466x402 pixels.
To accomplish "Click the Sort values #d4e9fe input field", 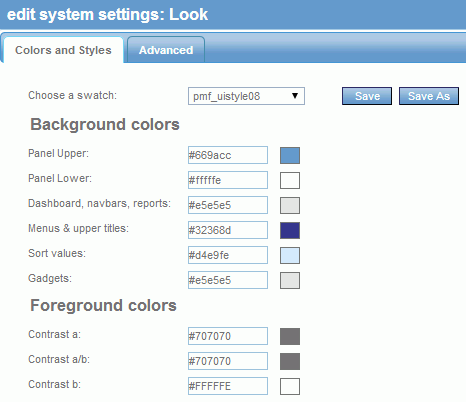I will (228, 255).
